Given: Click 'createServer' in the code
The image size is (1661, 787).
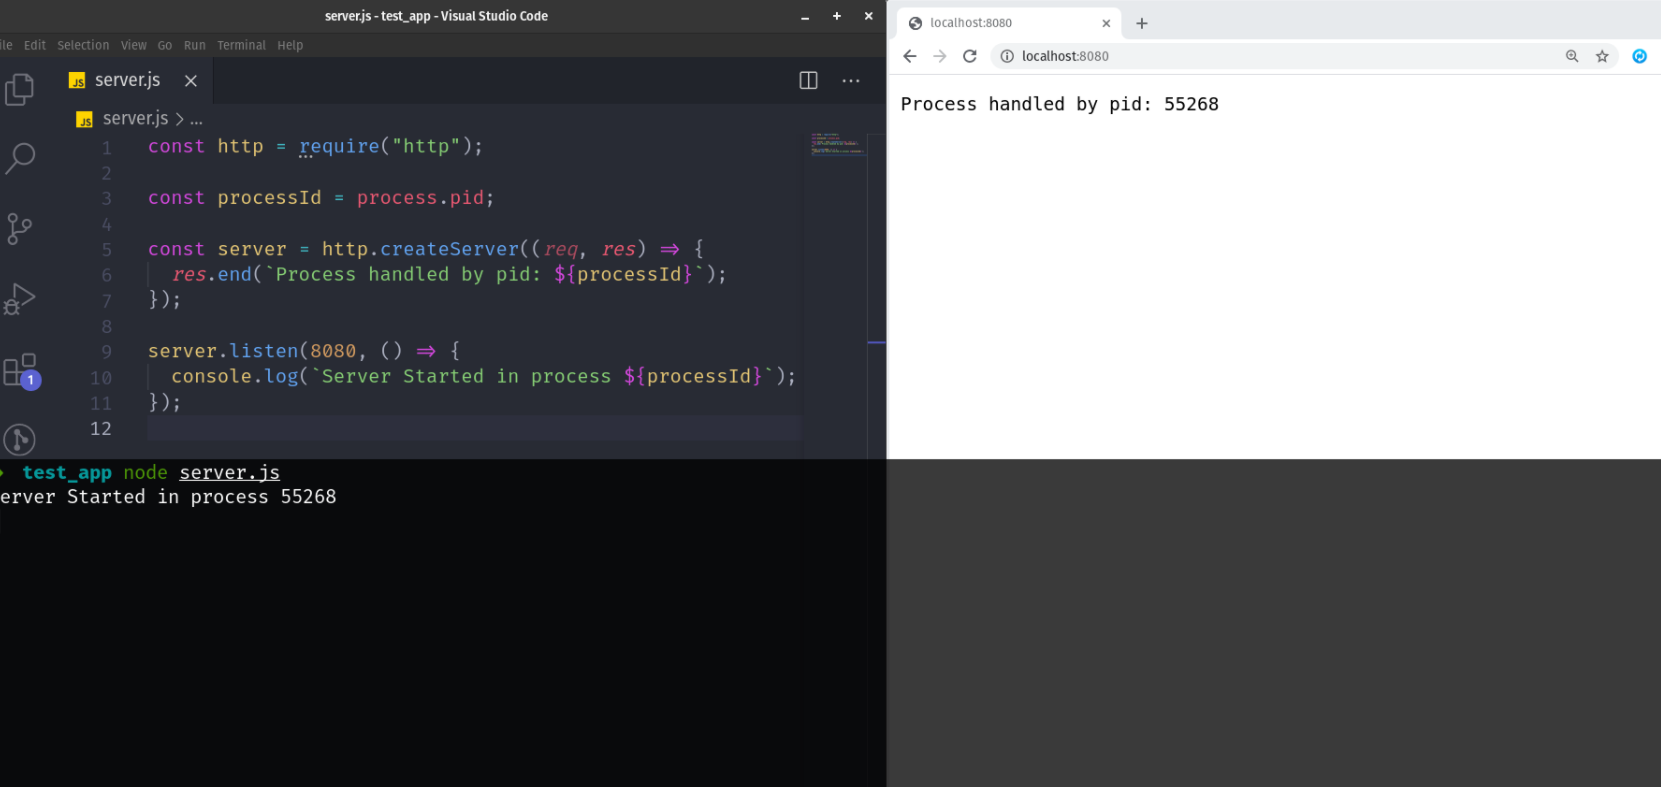Looking at the screenshot, I should point(450,249).
